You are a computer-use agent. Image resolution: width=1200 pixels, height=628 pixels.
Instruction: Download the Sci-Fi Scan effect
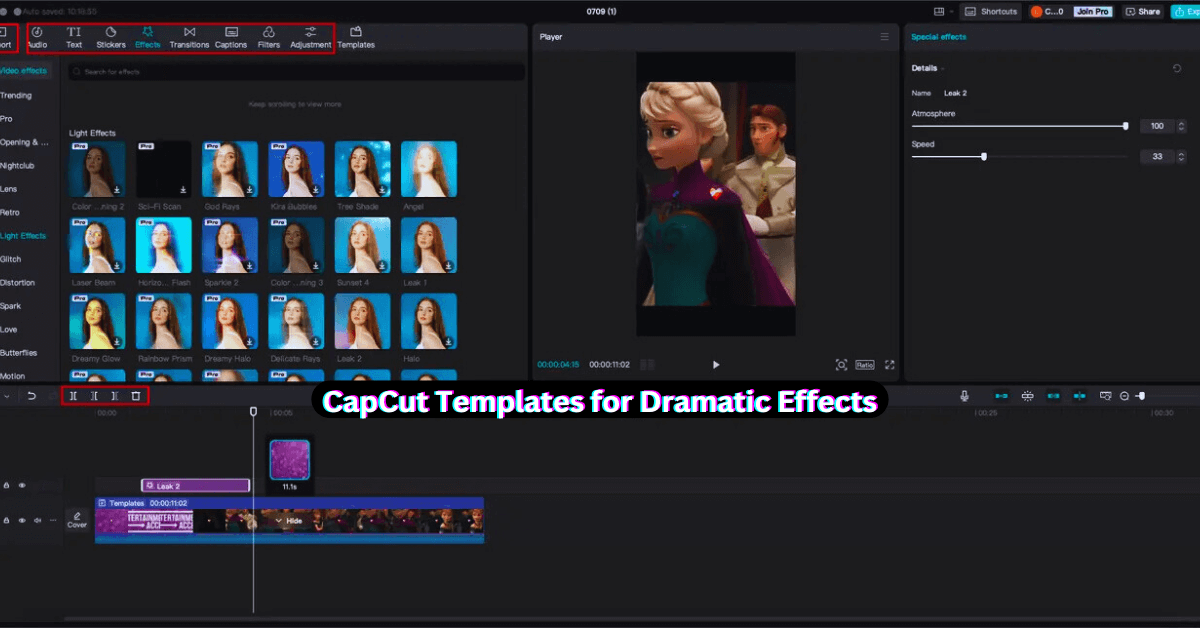coord(183,190)
